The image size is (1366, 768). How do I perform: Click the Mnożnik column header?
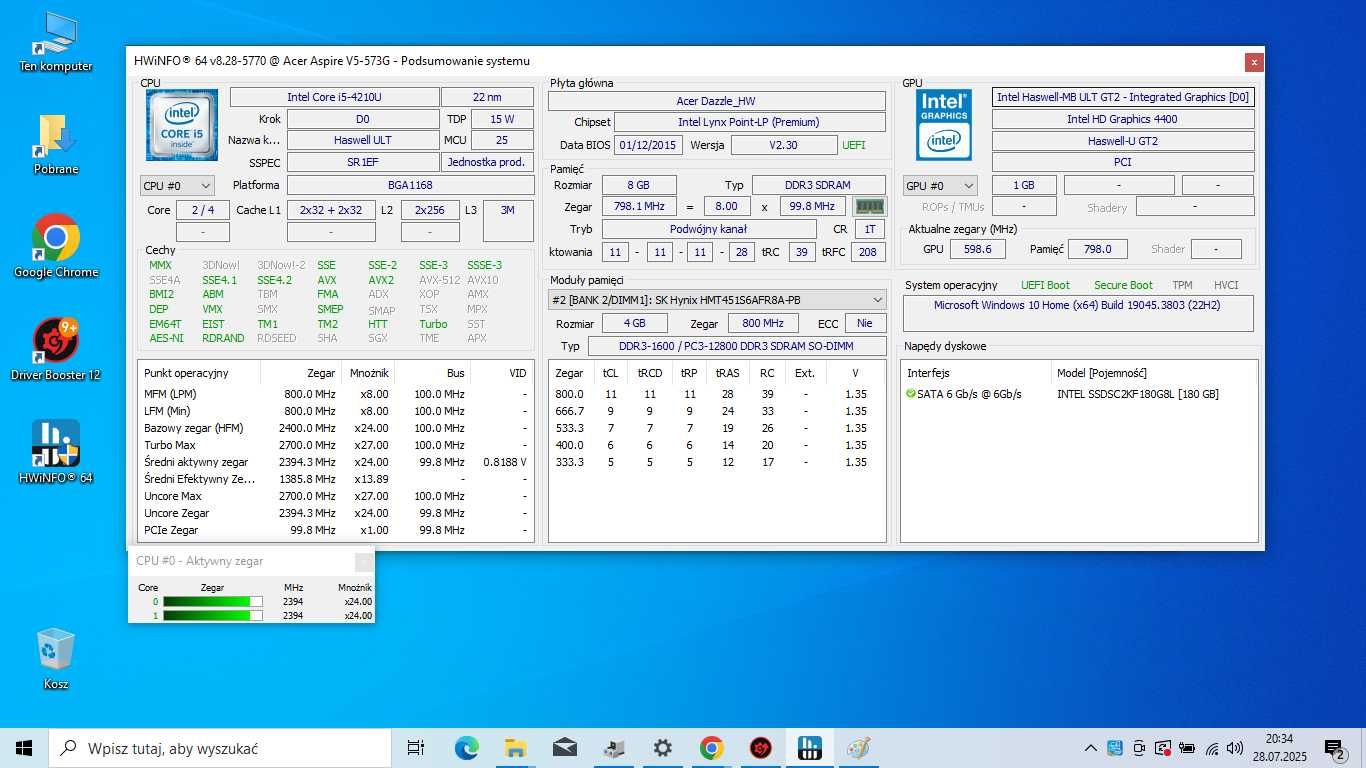pos(368,373)
